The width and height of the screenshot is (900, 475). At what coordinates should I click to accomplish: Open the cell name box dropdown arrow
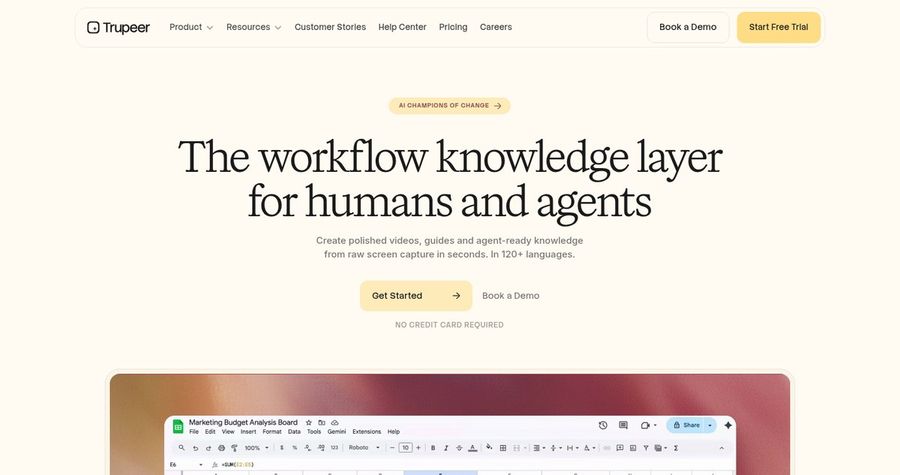point(201,465)
